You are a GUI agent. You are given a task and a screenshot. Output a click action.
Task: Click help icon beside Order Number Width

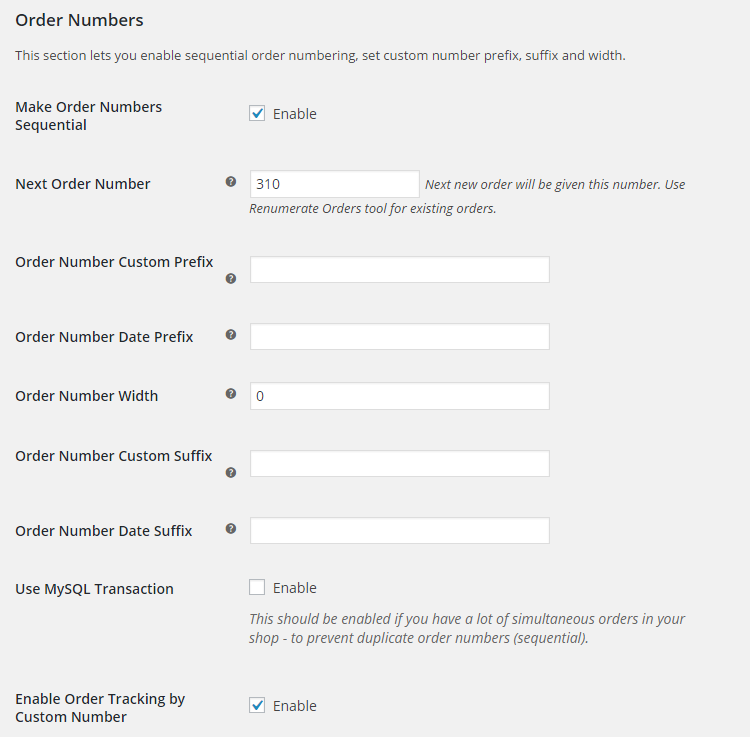coord(231,394)
